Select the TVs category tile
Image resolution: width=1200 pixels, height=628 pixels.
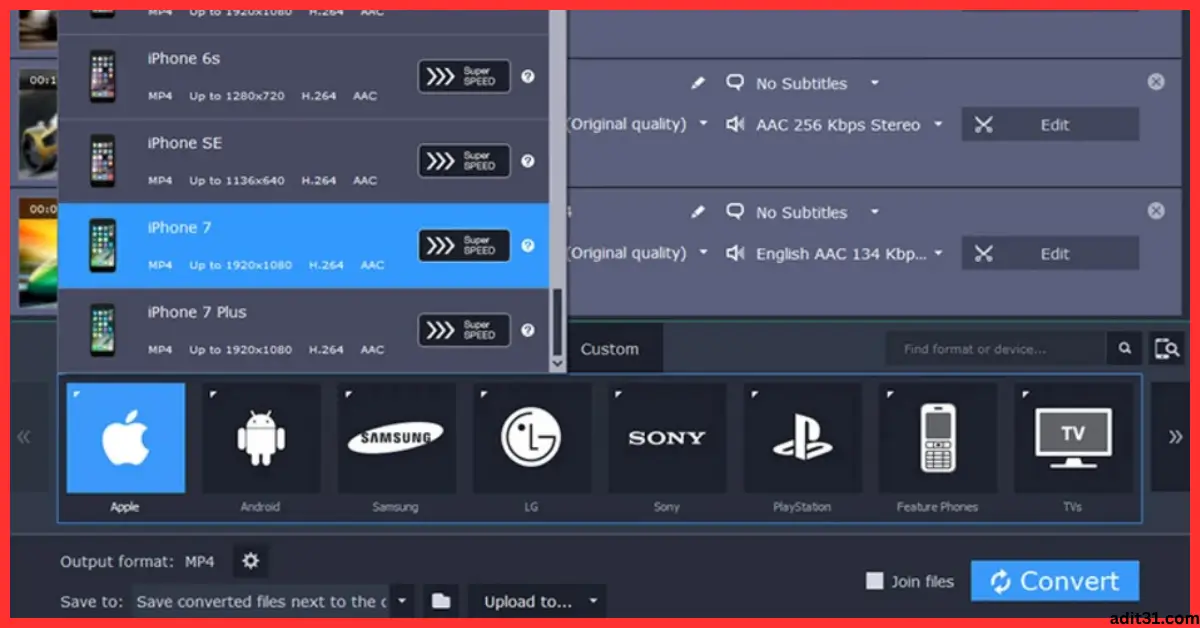tap(1073, 438)
